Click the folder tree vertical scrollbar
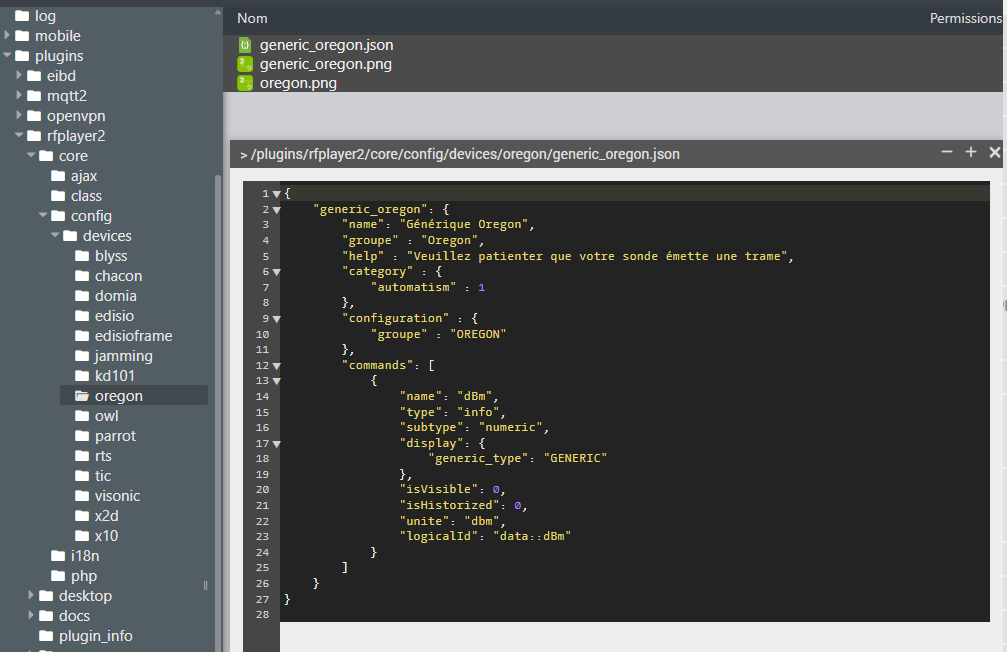 click(x=218, y=411)
